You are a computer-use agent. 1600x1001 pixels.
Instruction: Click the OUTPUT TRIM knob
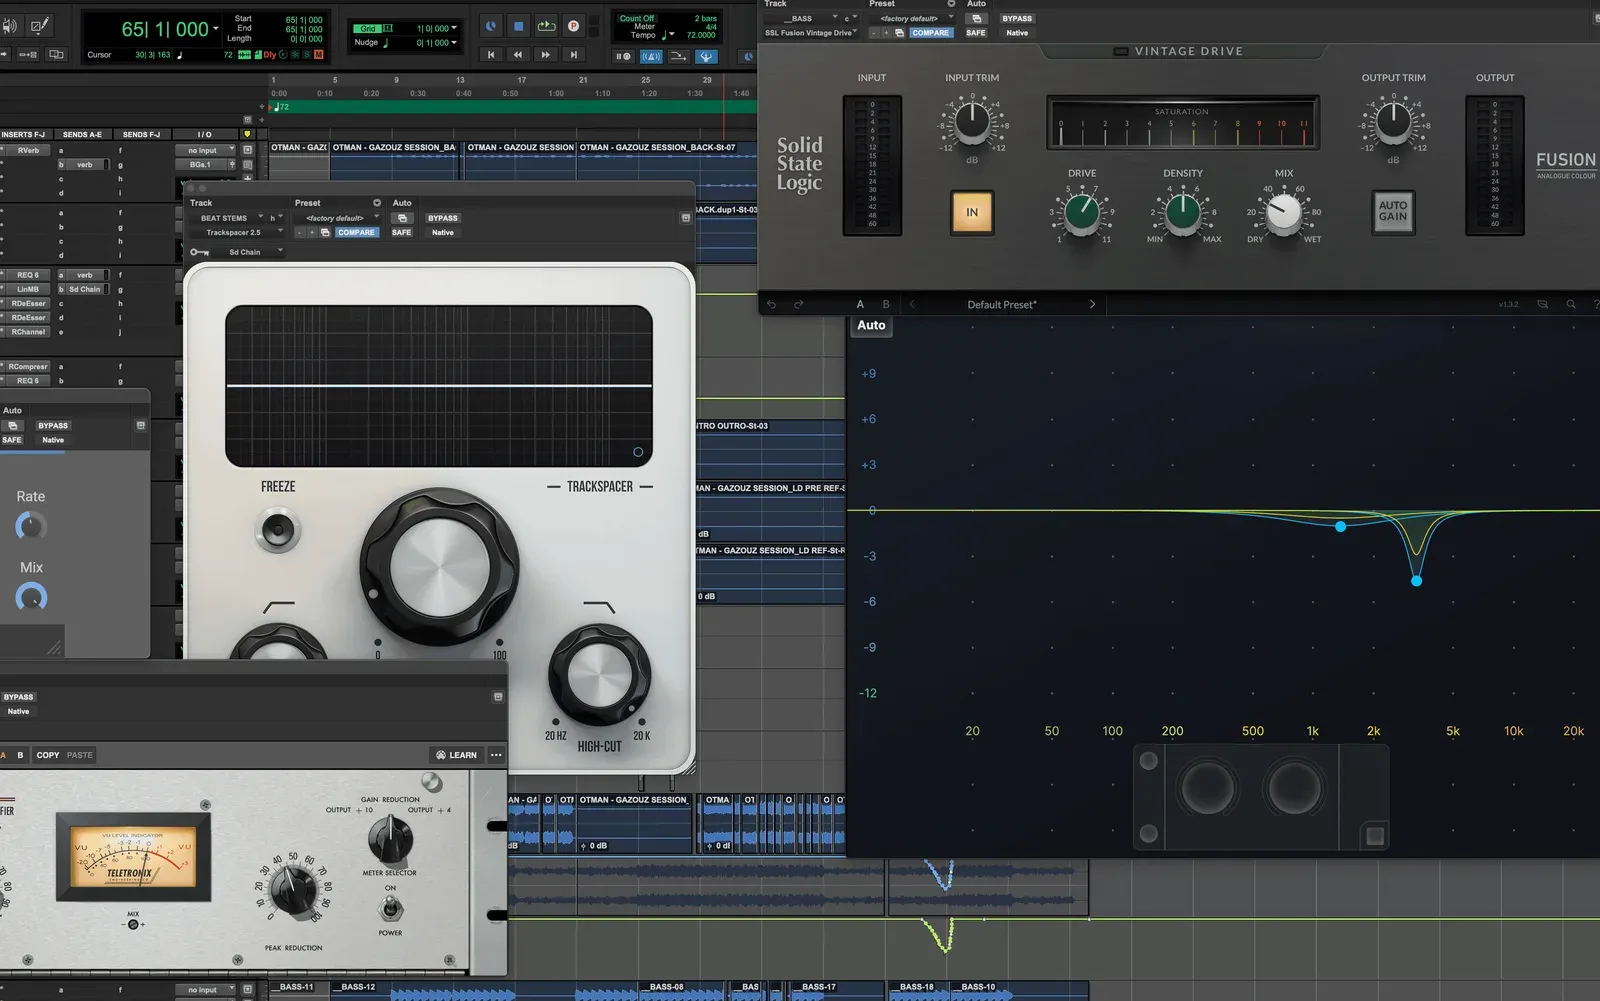1393,123
